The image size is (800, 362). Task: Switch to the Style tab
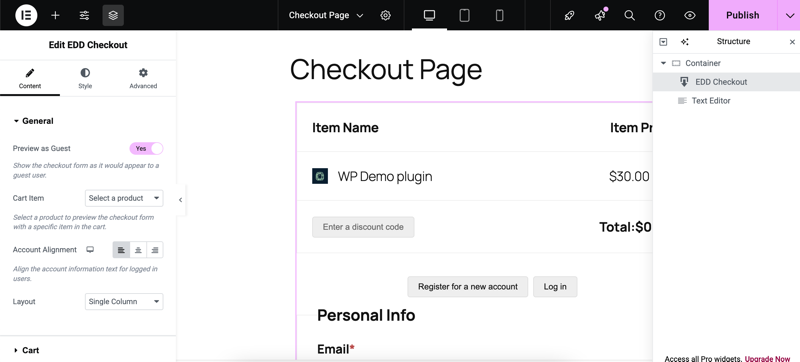point(85,79)
